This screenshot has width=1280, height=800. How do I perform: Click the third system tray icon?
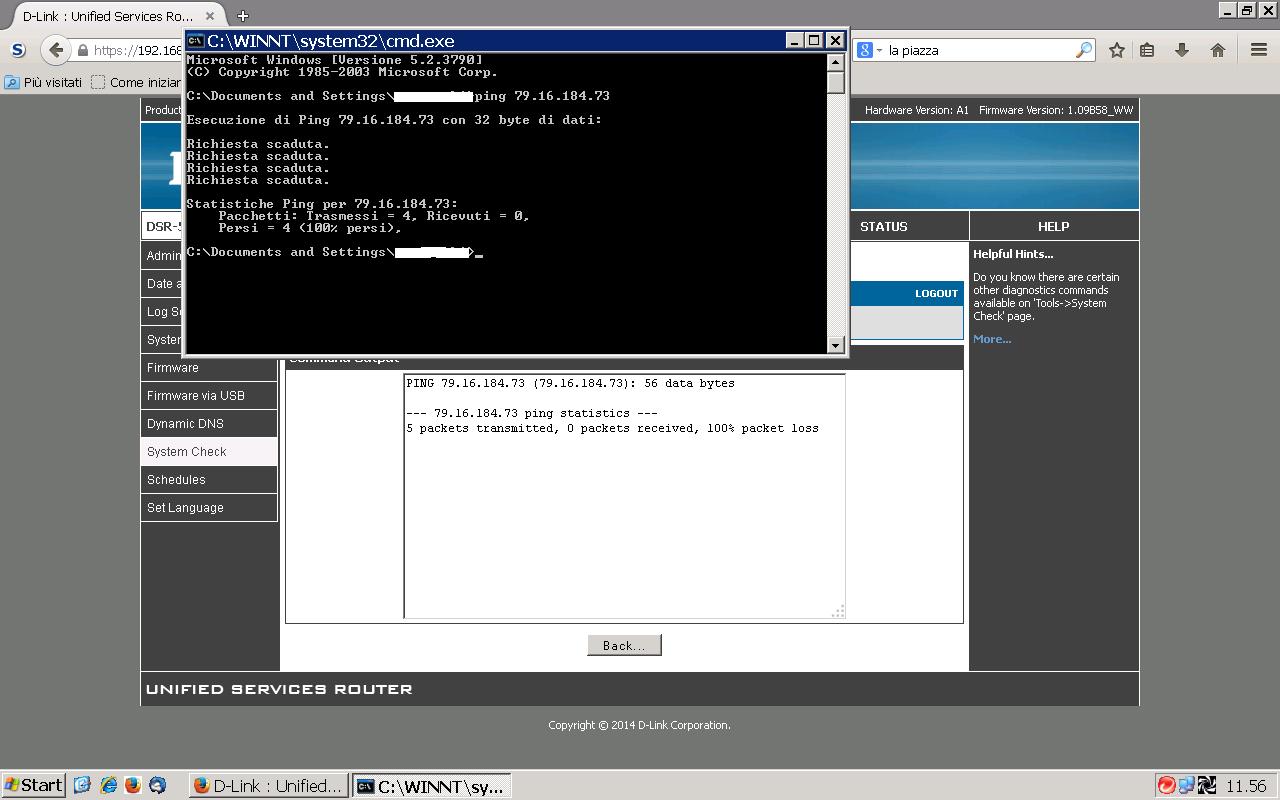point(1207,785)
